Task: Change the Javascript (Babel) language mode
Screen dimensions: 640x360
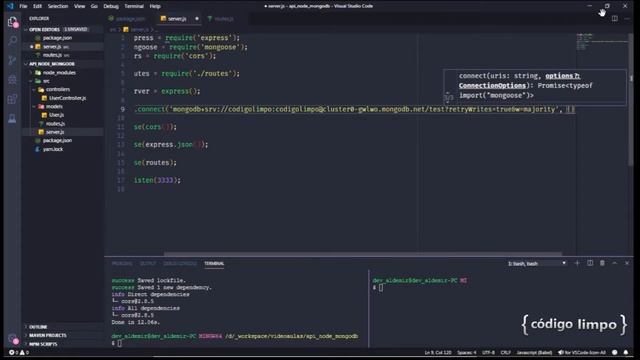Action: 534,352
